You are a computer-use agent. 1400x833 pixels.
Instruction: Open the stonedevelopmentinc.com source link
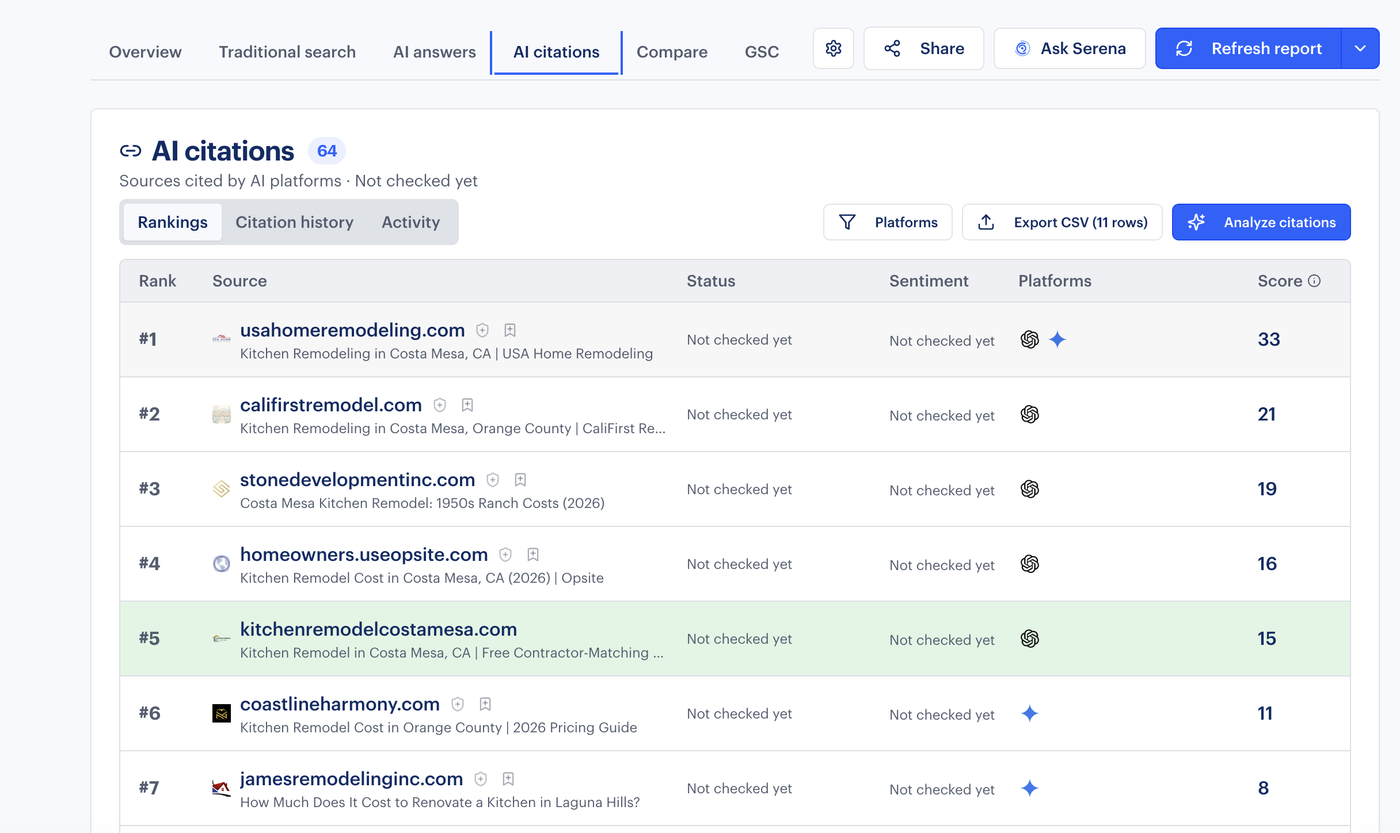[x=358, y=480]
